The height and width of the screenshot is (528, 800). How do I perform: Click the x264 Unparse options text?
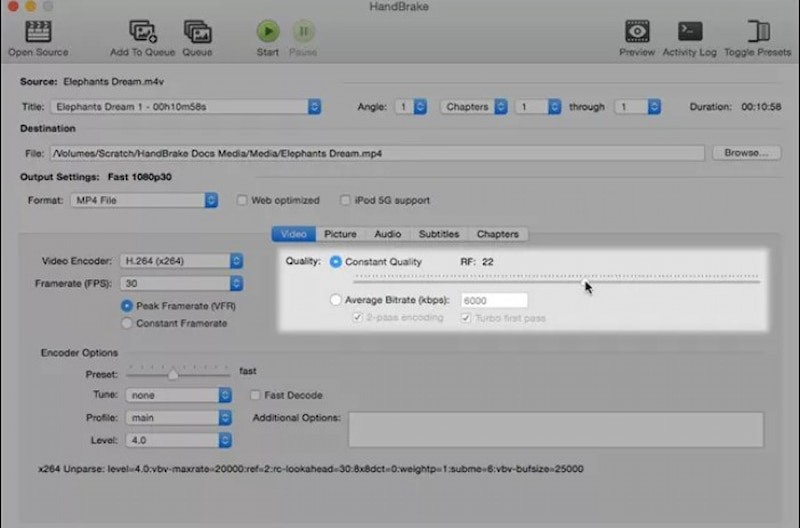coord(311,469)
